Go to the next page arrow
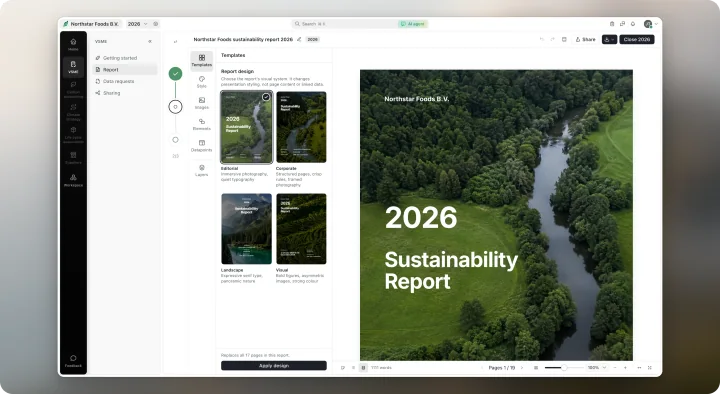 click(522, 368)
